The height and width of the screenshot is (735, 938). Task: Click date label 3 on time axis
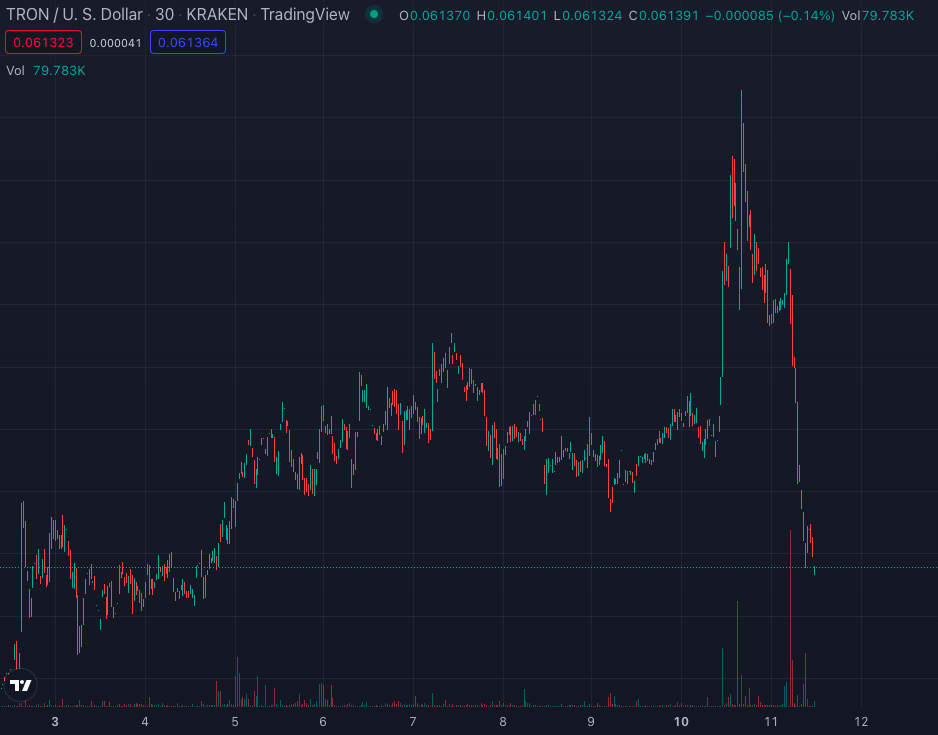coord(55,722)
